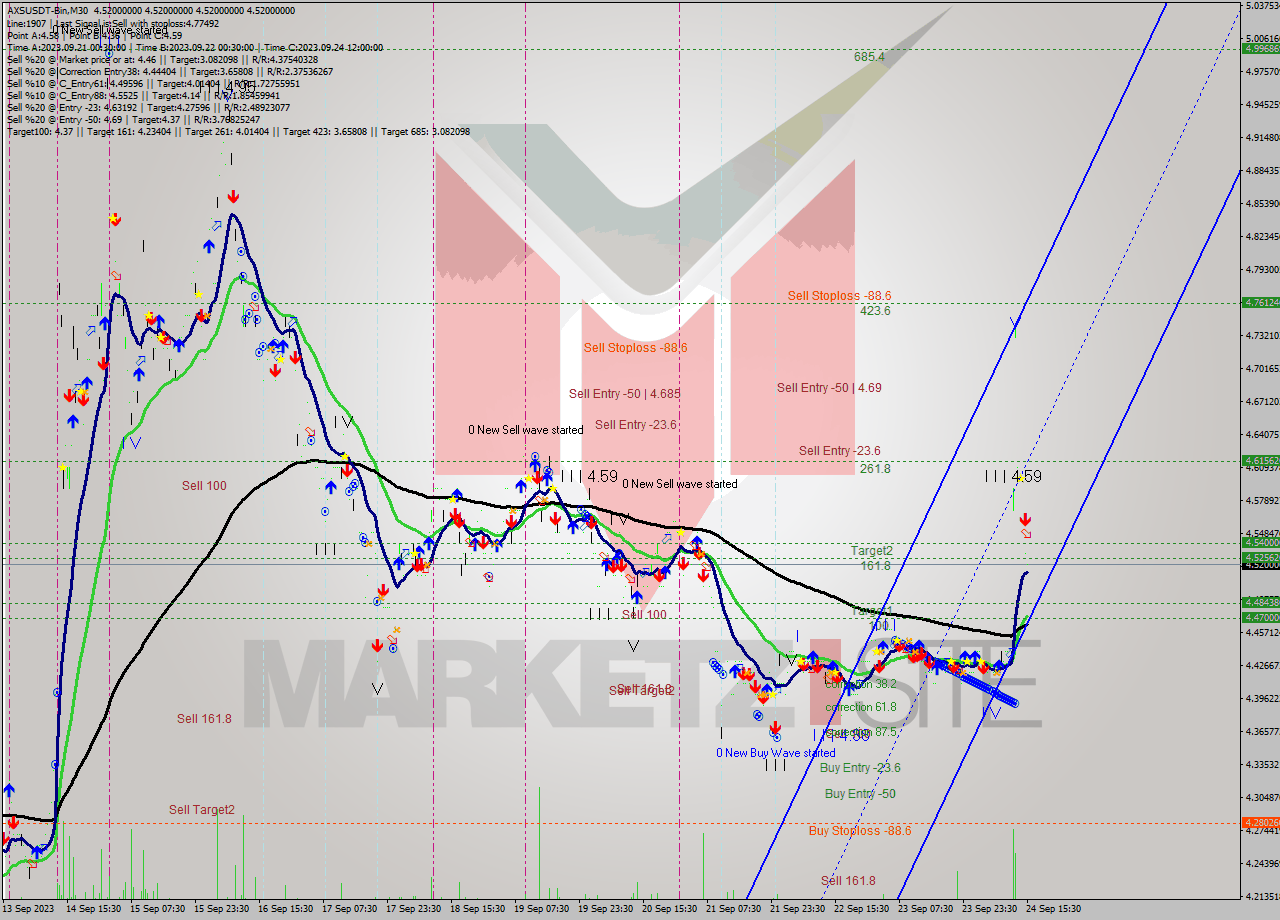The height and width of the screenshot is (920, 1280).
Task: Click the red 'Sell Target2' label
Action: tap(201, 810)
